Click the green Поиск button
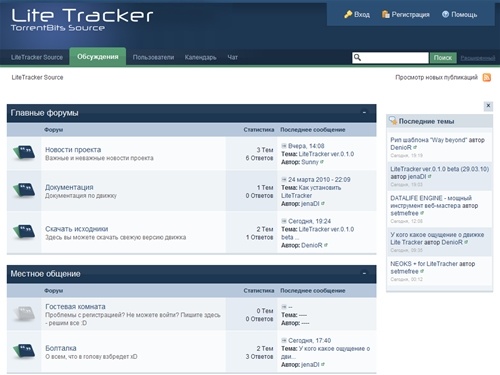 tap(443, 58)
